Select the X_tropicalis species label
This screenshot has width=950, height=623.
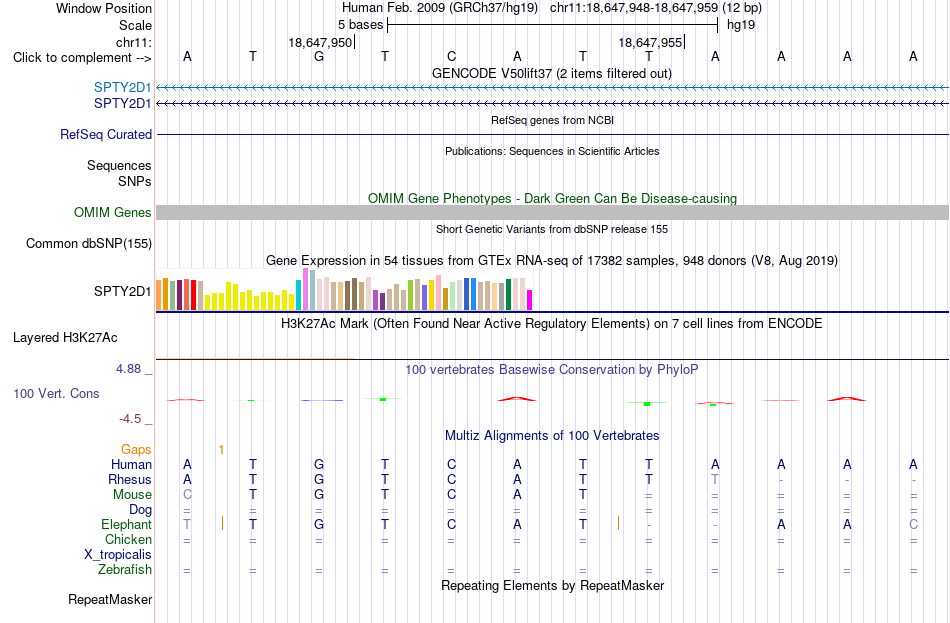click(x=118, y=555)
